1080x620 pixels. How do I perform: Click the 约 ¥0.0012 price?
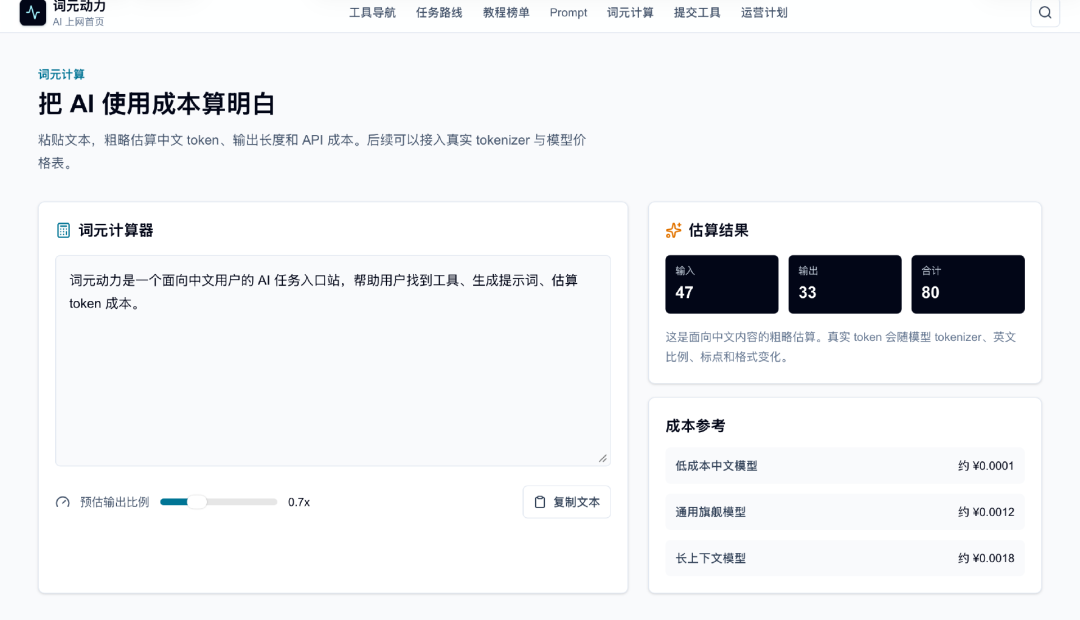[x=986, y=512]
